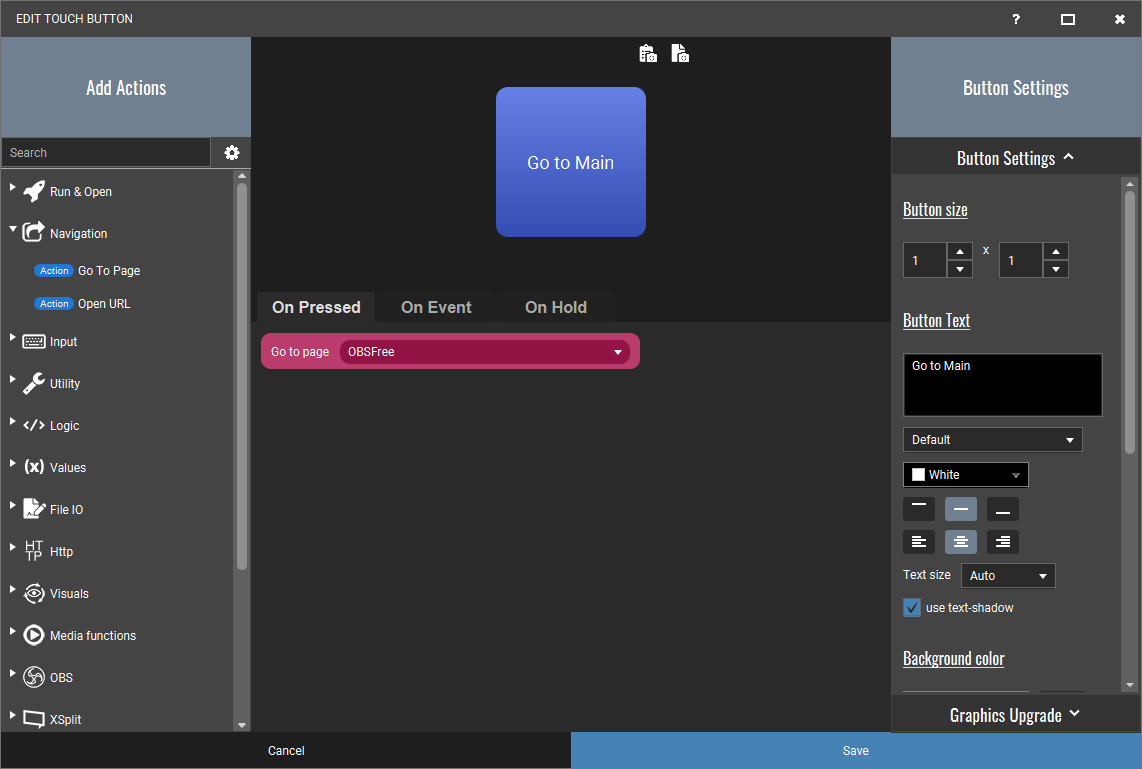
Task: Expand the Graphics Upgrade section
Action: click(x=1015, y=715)
